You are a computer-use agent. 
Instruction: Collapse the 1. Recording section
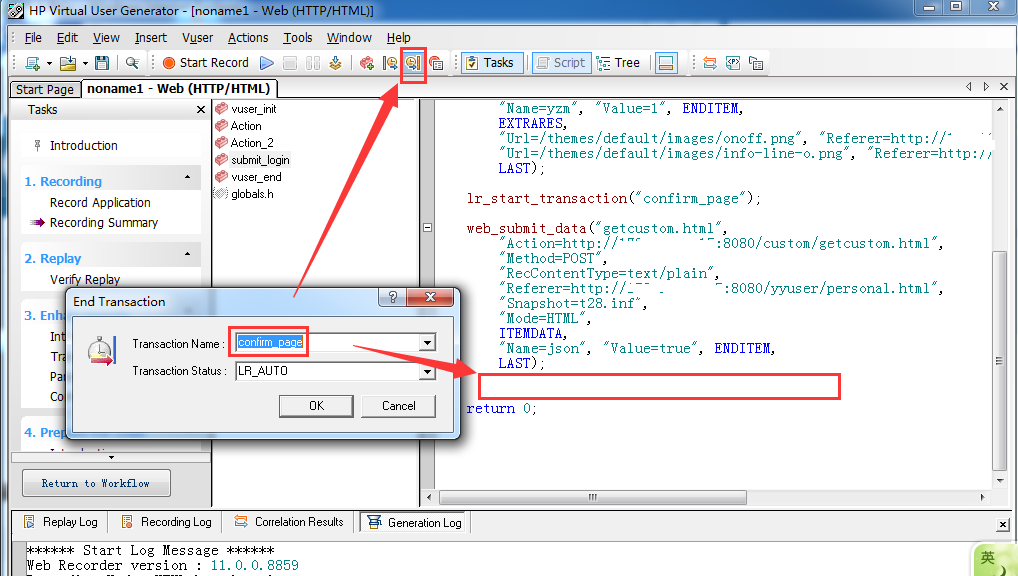[188, 177]
